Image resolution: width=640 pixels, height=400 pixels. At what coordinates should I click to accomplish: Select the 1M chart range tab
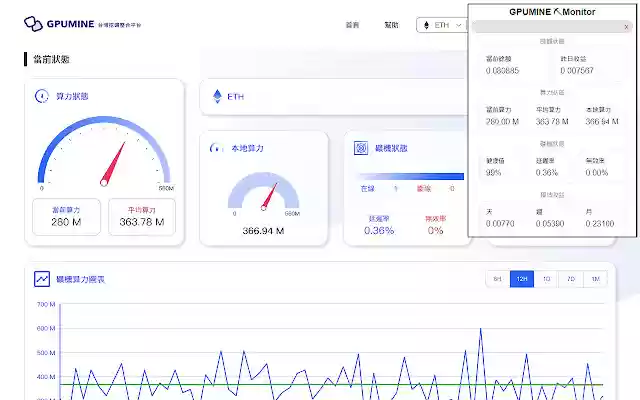click(595, 279)
